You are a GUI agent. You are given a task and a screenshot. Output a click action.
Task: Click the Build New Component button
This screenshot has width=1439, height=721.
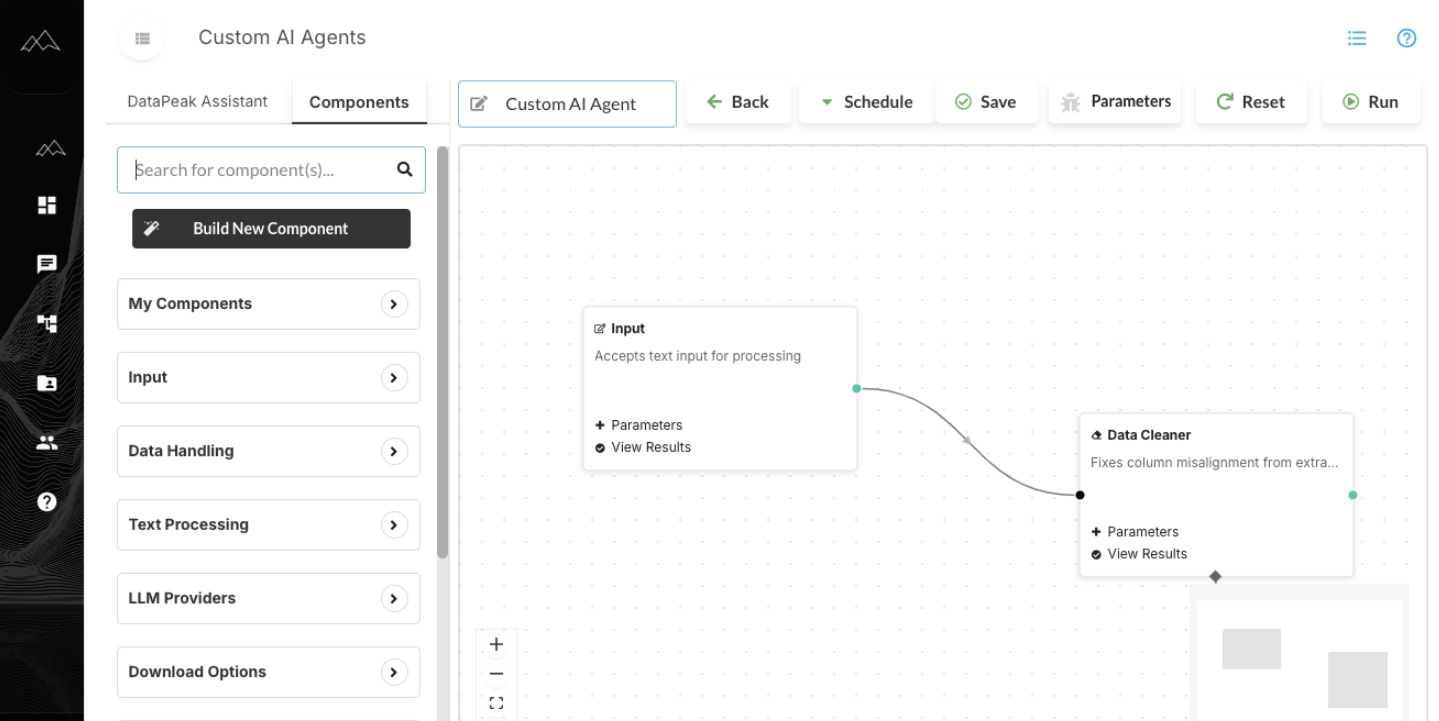click(270, 228)
